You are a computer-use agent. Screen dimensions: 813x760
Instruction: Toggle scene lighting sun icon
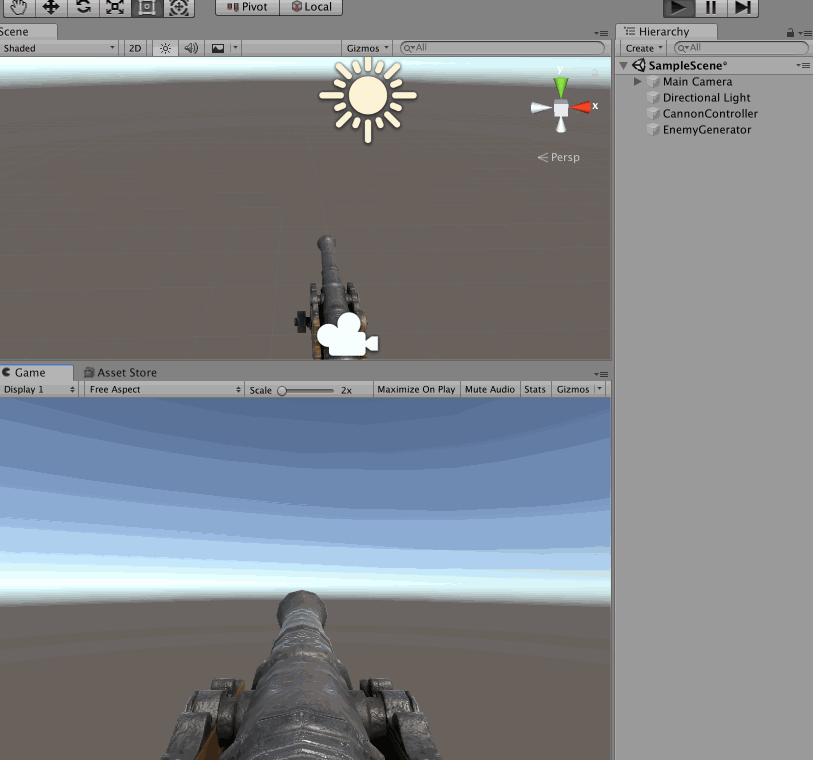[165, 48]
